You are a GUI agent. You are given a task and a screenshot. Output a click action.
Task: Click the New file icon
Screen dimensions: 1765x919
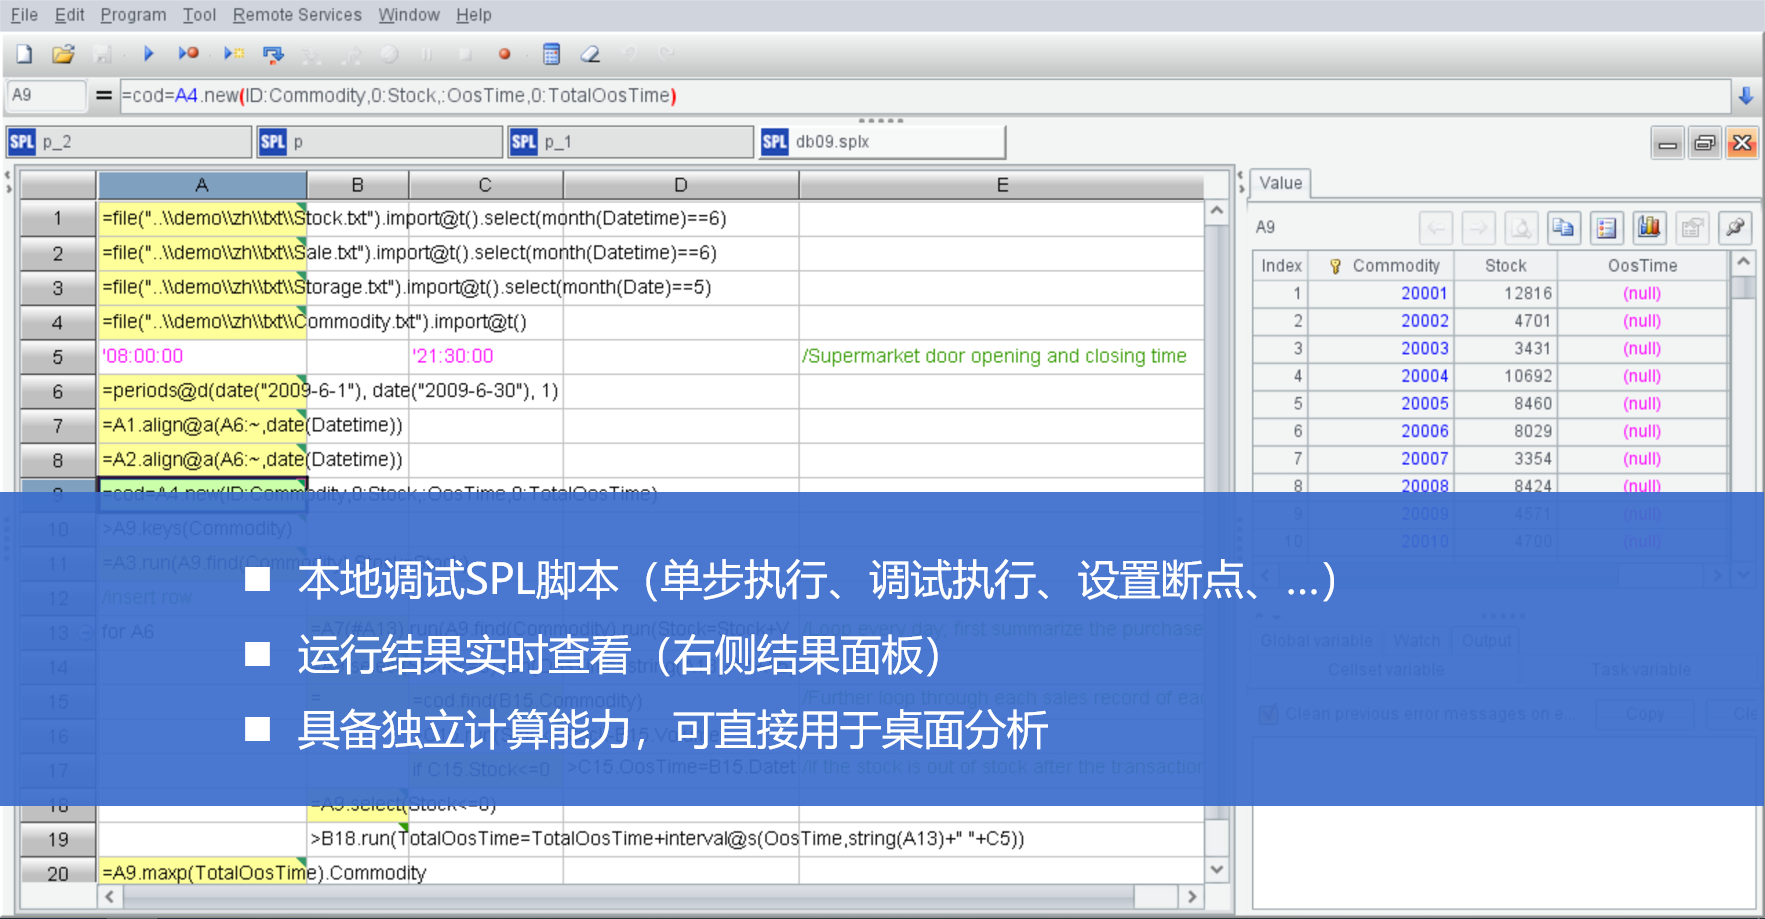pos(24,54)
